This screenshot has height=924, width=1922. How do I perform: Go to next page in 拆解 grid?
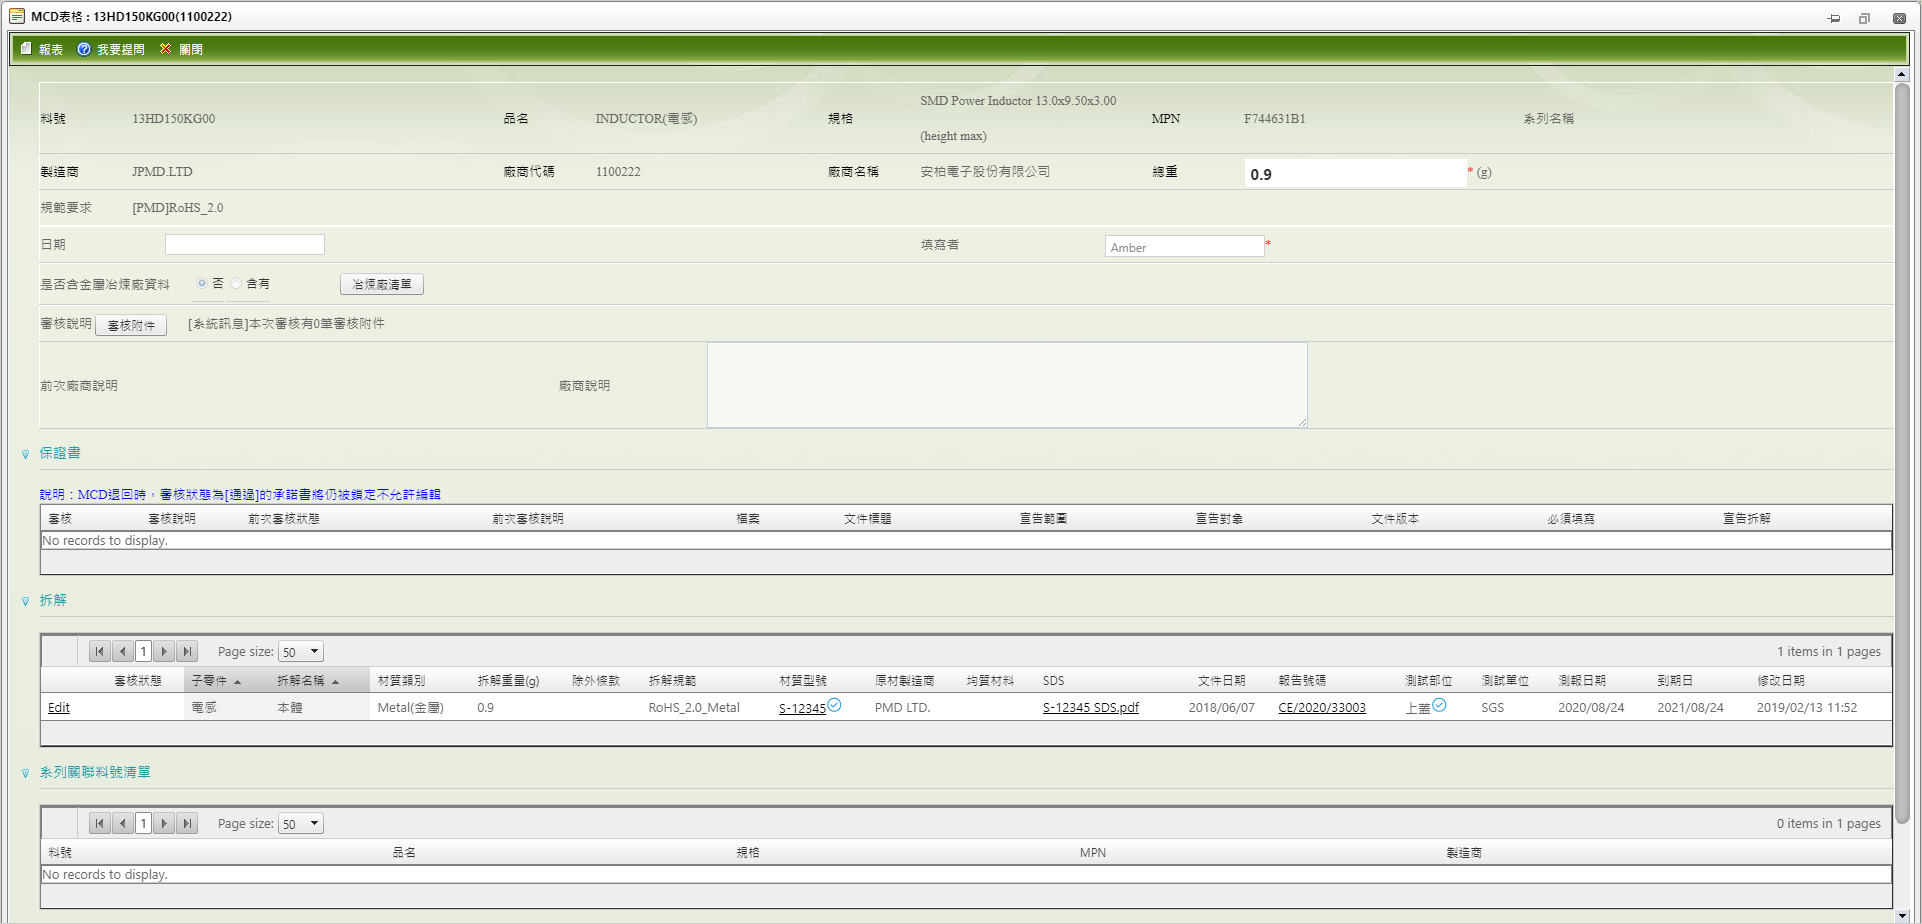pyautogui.click(x=165, y=651)
